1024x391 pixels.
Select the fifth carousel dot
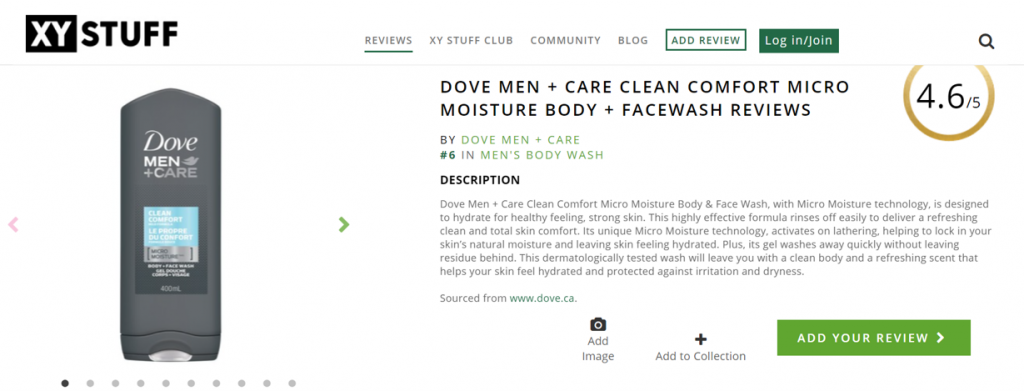166,383
